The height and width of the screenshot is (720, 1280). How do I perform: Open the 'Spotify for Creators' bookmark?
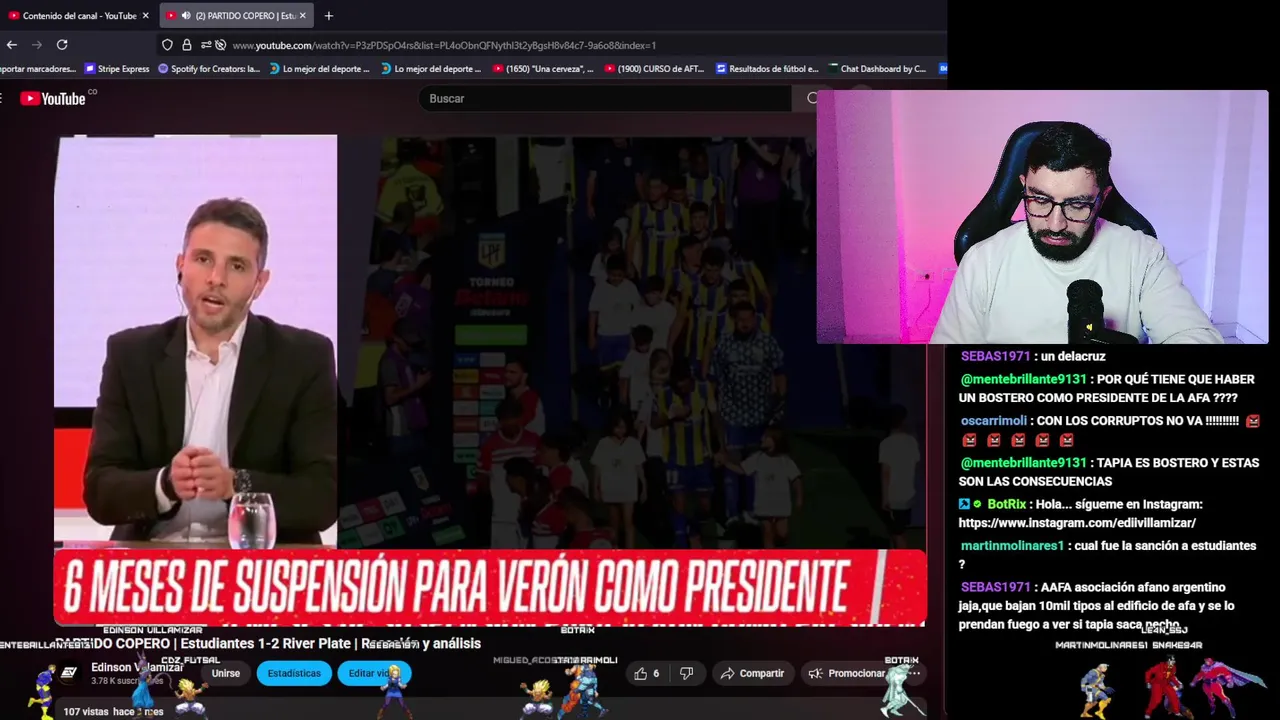pyautogui.click(x=209, y=69)
